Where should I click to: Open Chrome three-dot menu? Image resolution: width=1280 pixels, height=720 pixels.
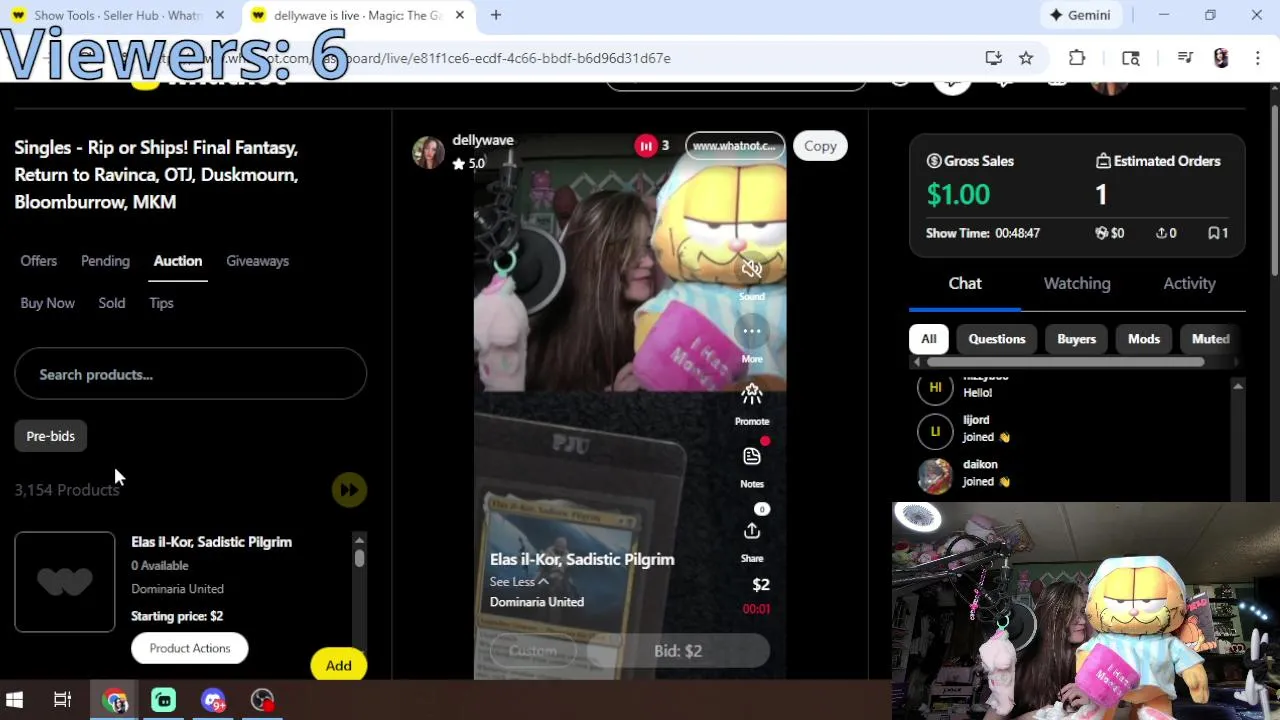point(1257,58)
